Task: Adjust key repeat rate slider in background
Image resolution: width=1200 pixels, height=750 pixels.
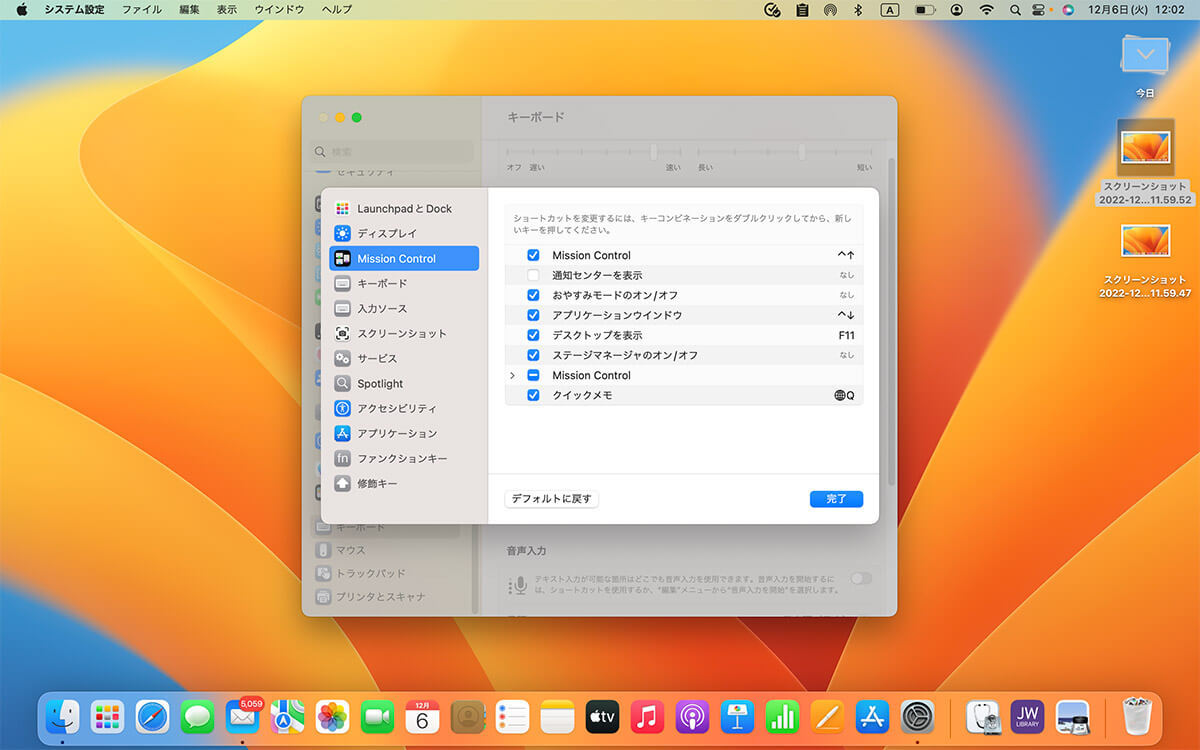Action: 654,152
